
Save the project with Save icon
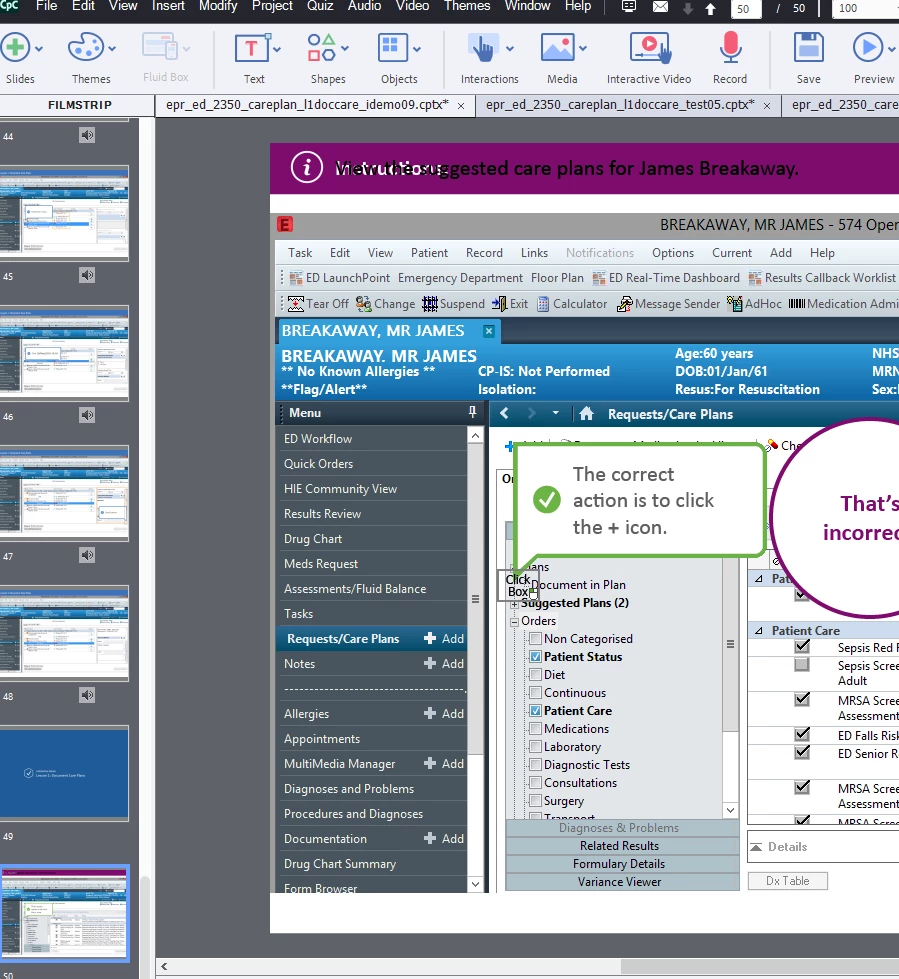(808, 47)
